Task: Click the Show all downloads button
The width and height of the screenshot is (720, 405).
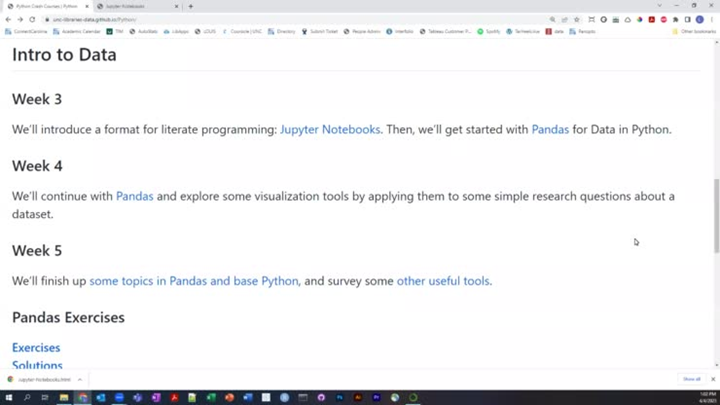Action: tap(691, 379)
